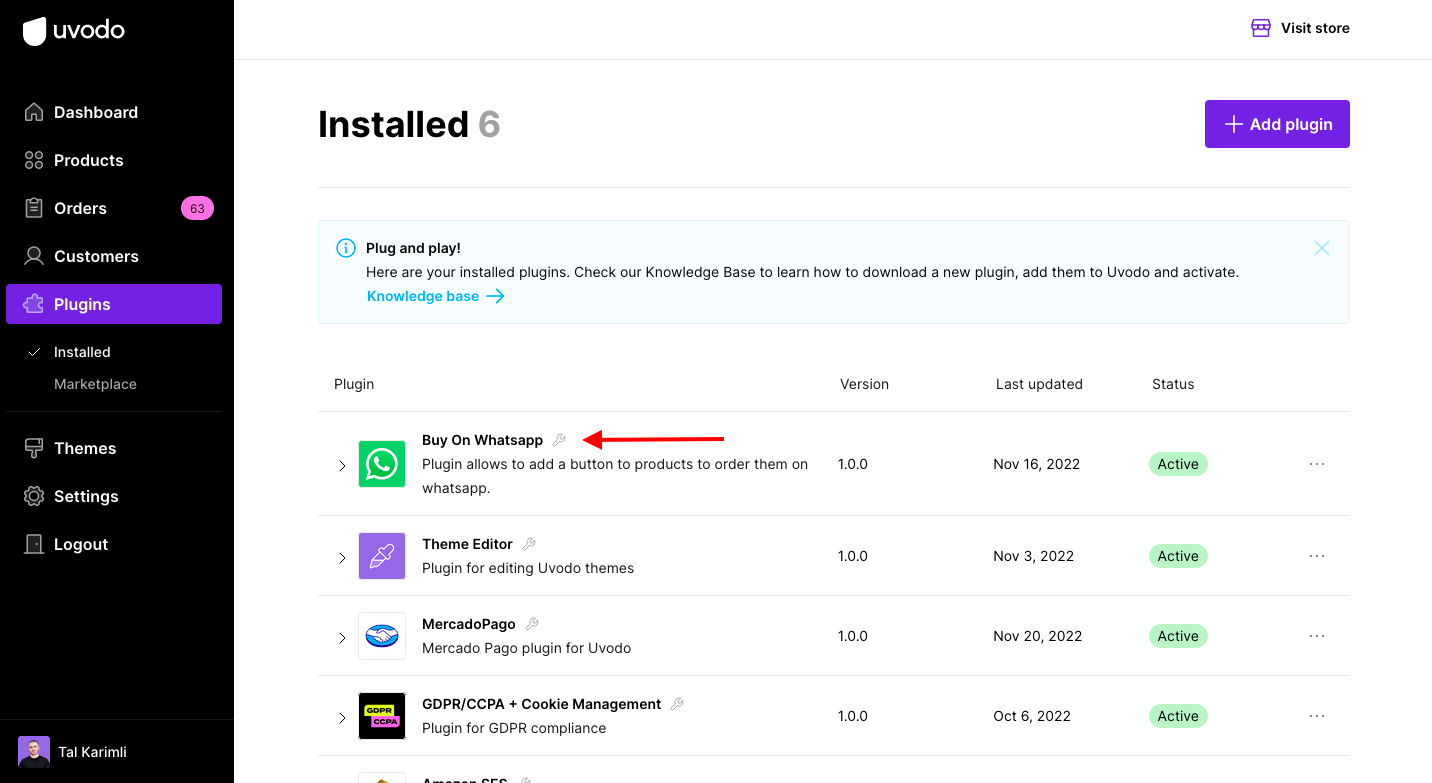Click the Nov 16, 2022 date cell
1432x783 pixels.
(1036, 464)
